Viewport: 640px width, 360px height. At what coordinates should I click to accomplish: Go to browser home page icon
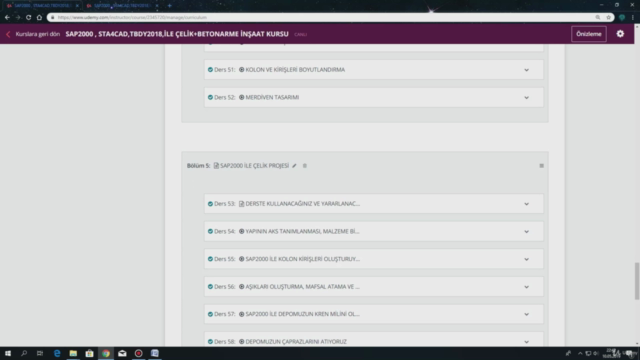(39, 18)
